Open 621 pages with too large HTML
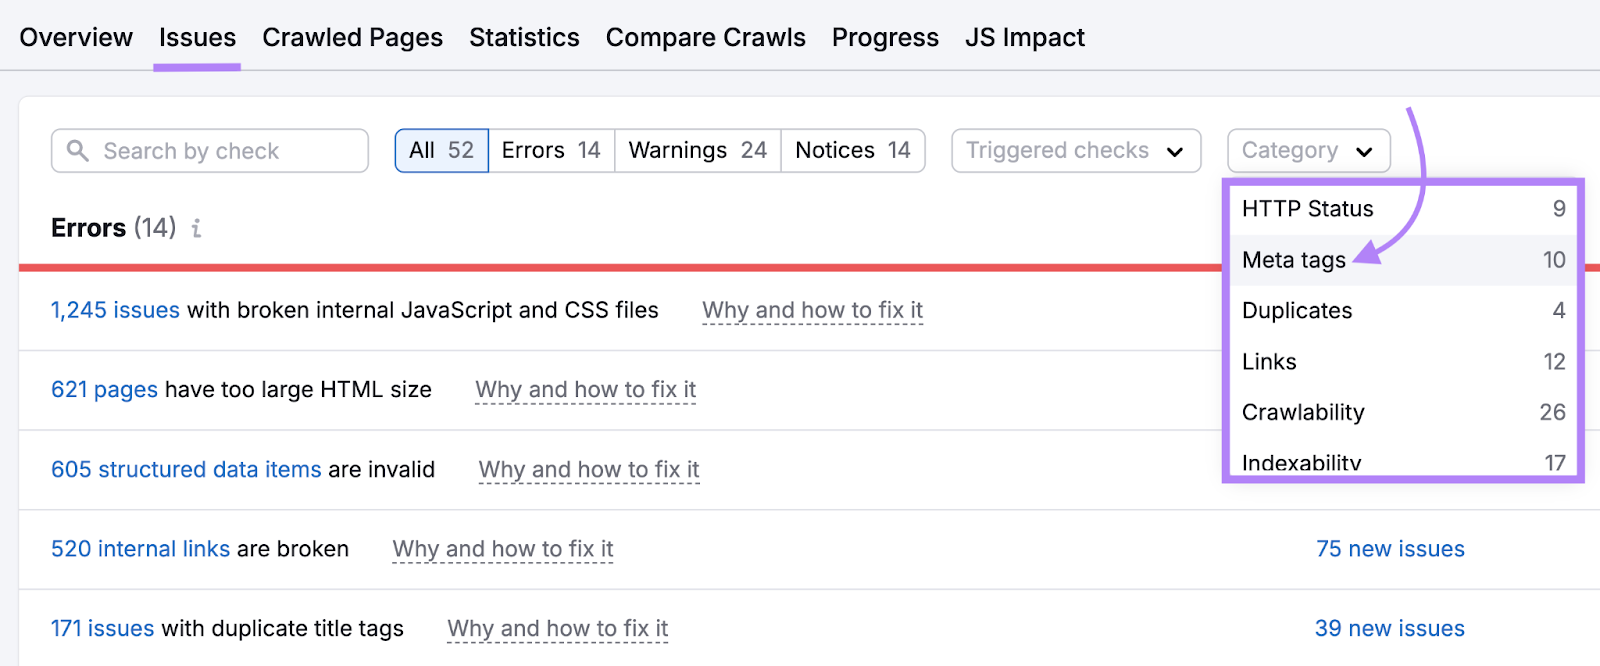The height and width of the screenshot is (666, 1600). coord(104,389)
